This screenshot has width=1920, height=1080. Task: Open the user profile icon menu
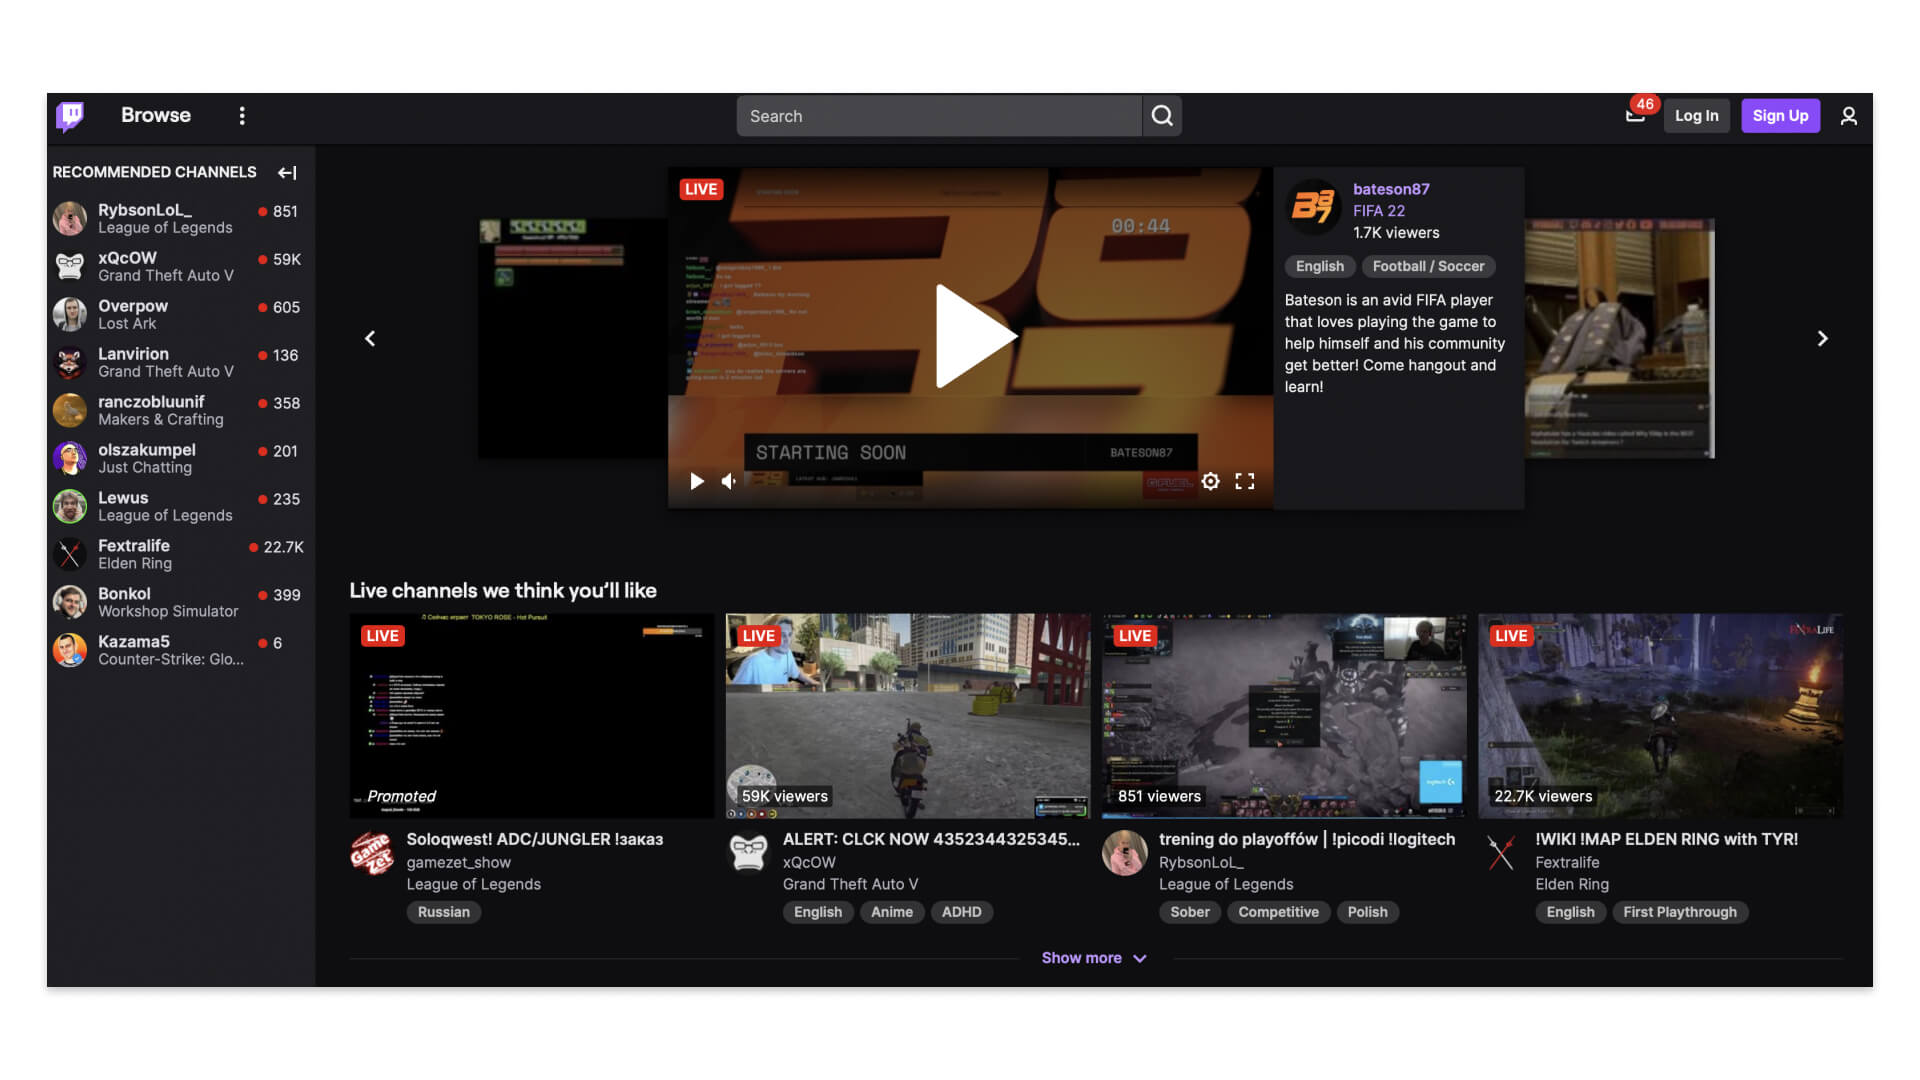1848,116
